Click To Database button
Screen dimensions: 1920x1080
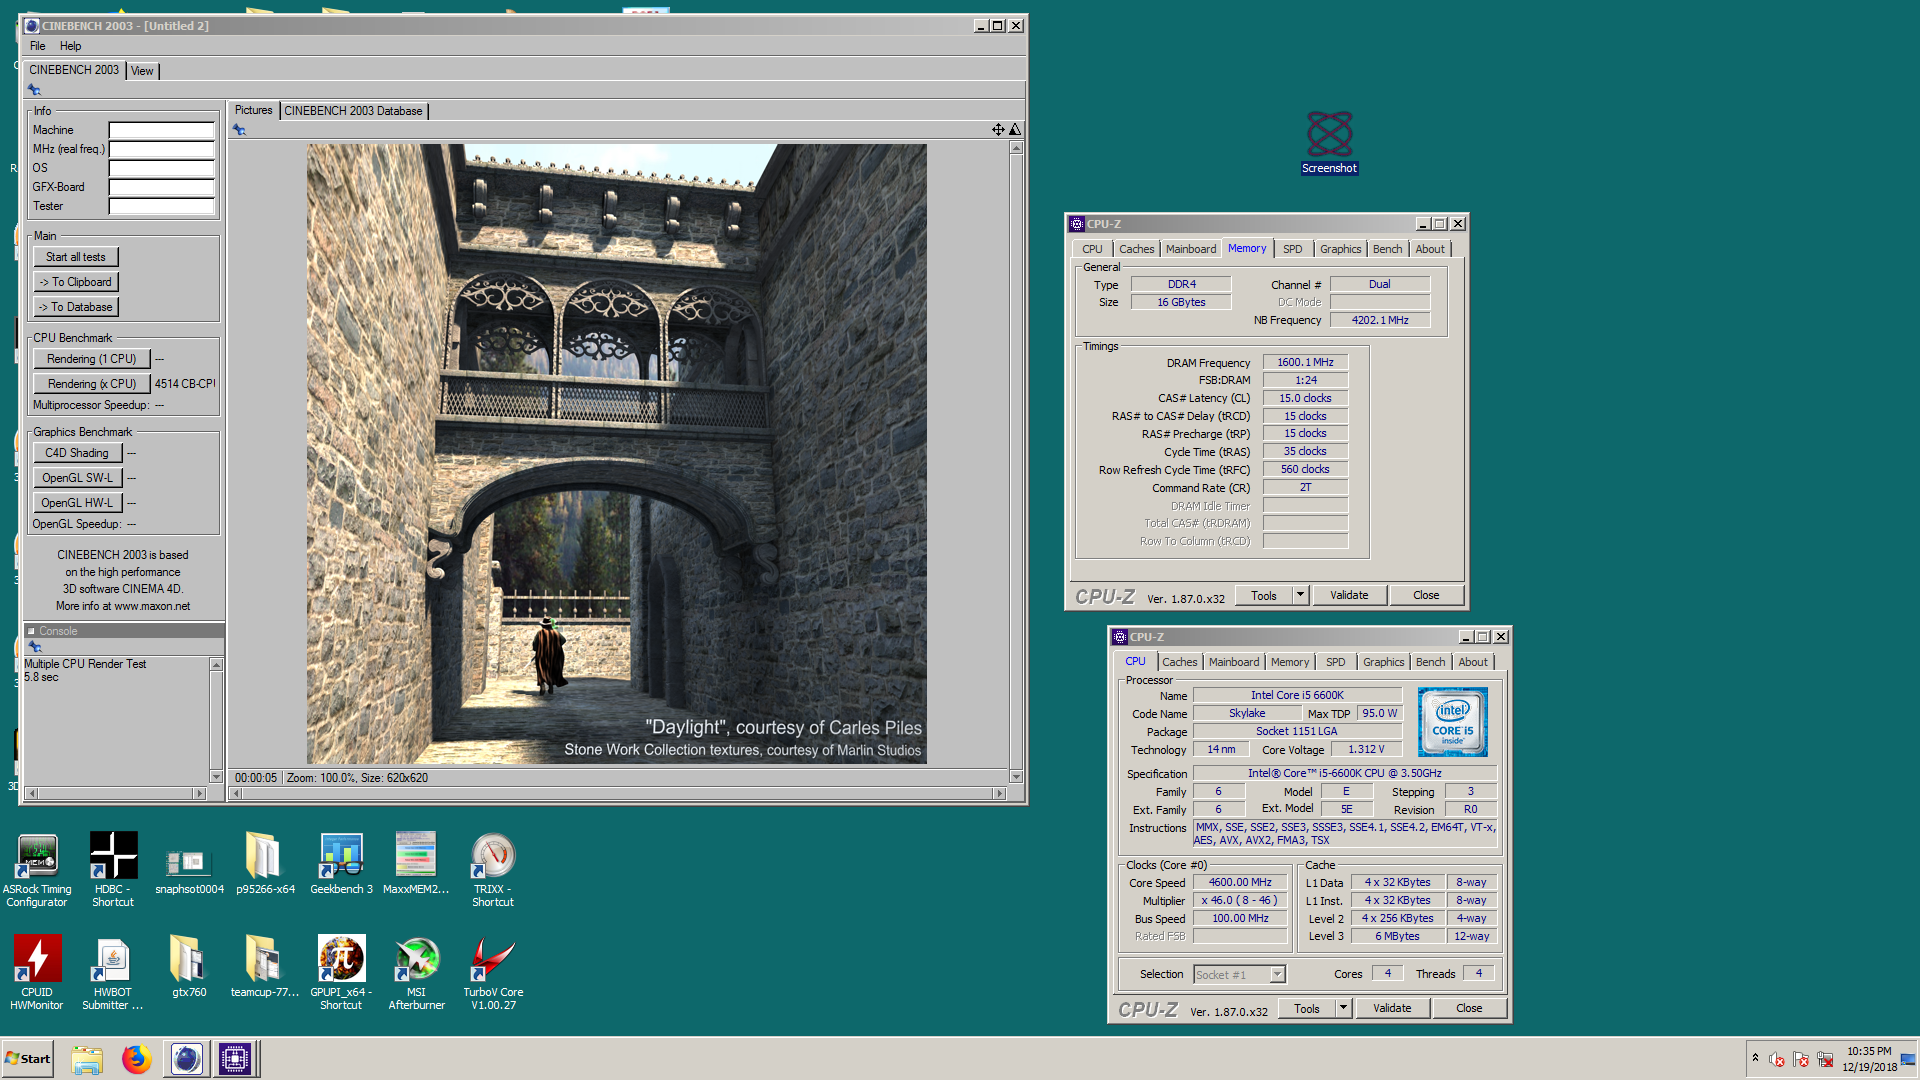(x=76, y=307)
